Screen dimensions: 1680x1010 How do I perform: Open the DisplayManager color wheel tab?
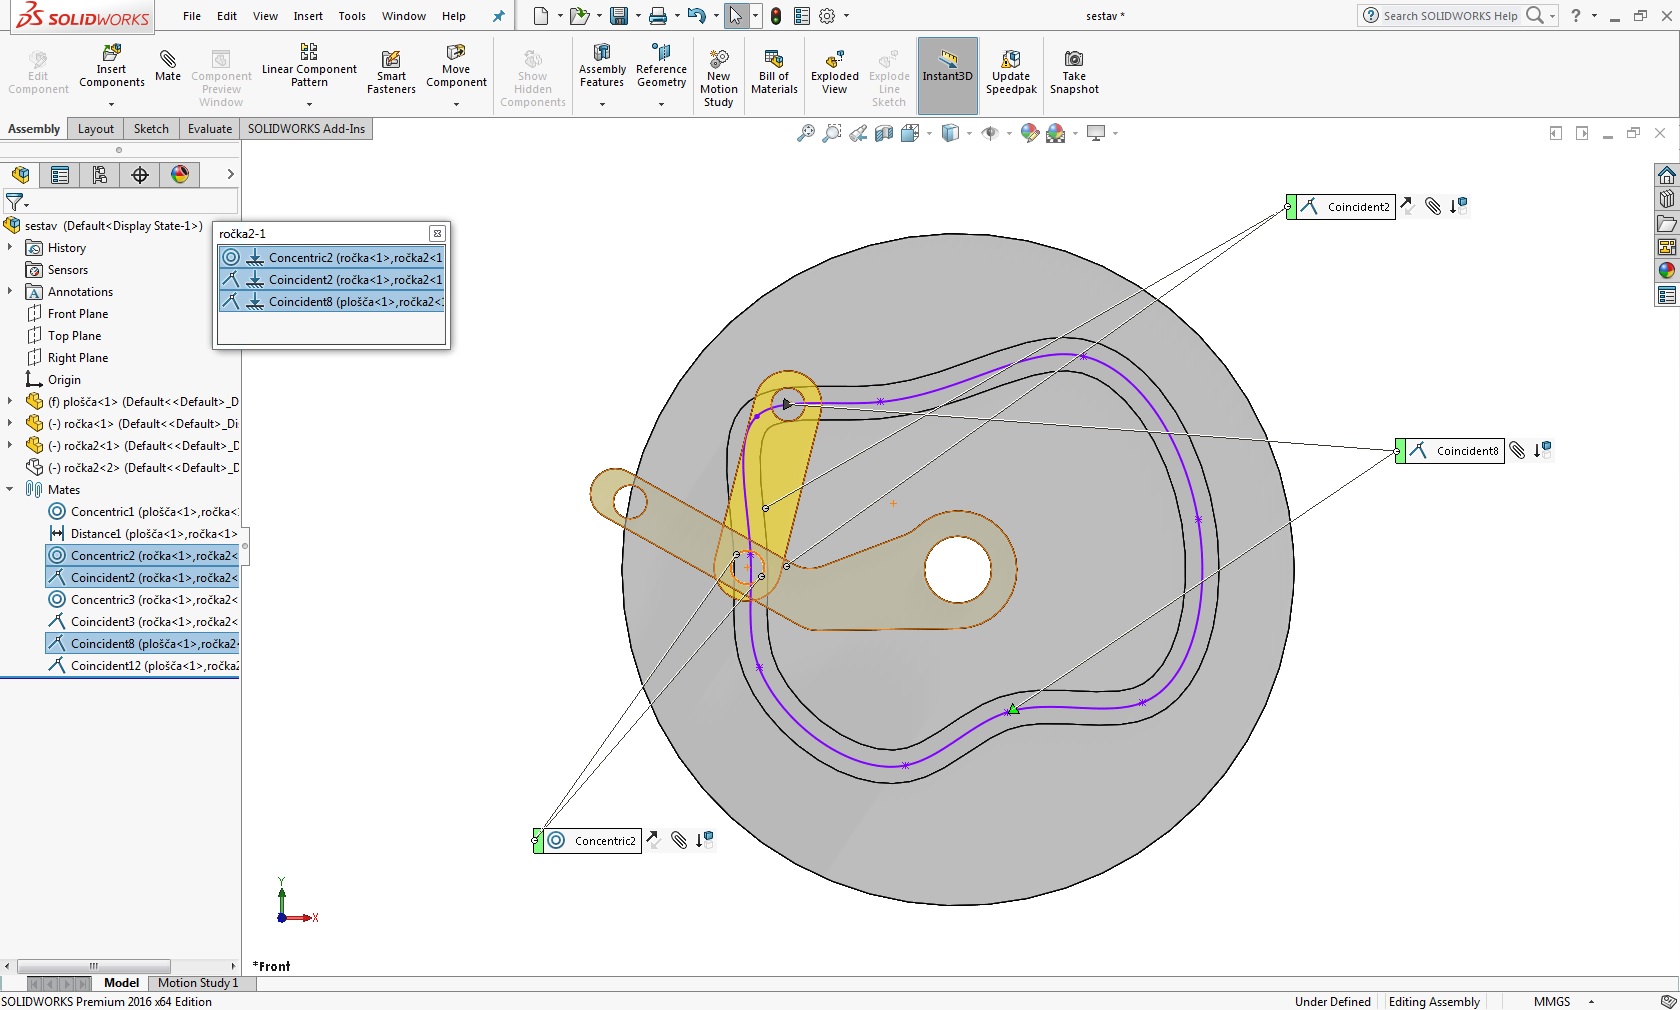[180, 175]
